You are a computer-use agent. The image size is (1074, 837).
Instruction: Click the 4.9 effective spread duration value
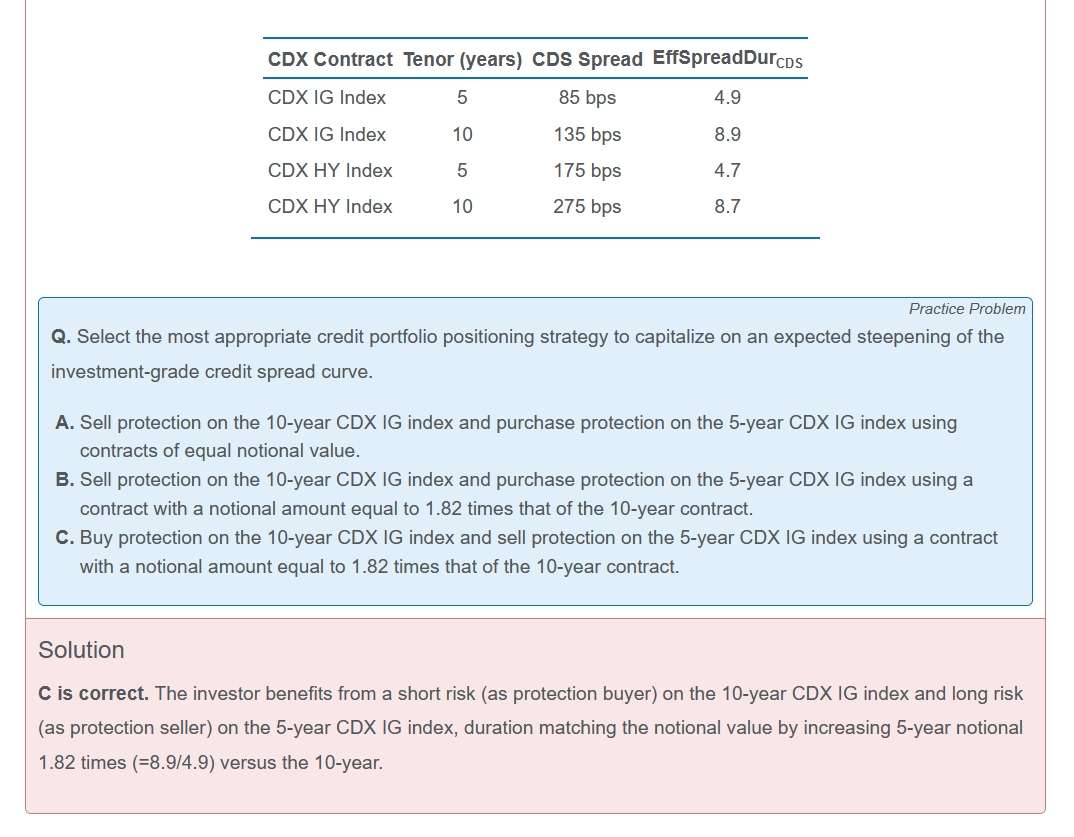727,98
